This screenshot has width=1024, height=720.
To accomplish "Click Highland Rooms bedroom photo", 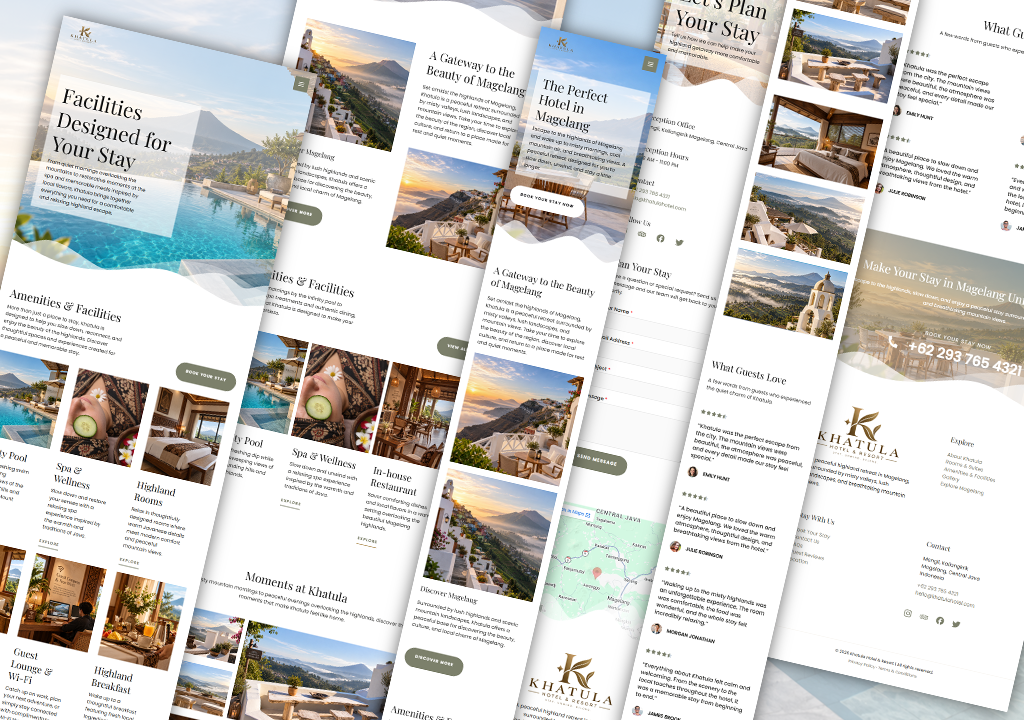I will [185, 436].
